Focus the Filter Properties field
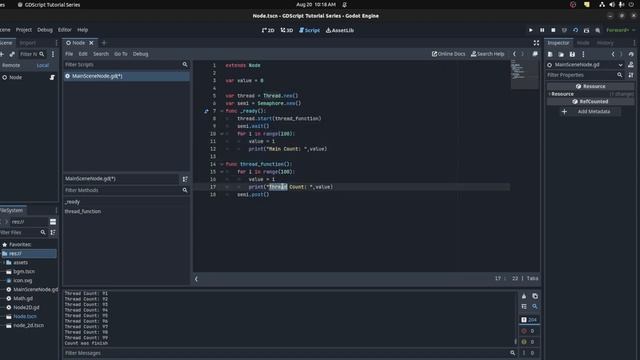 click(587, 75)
